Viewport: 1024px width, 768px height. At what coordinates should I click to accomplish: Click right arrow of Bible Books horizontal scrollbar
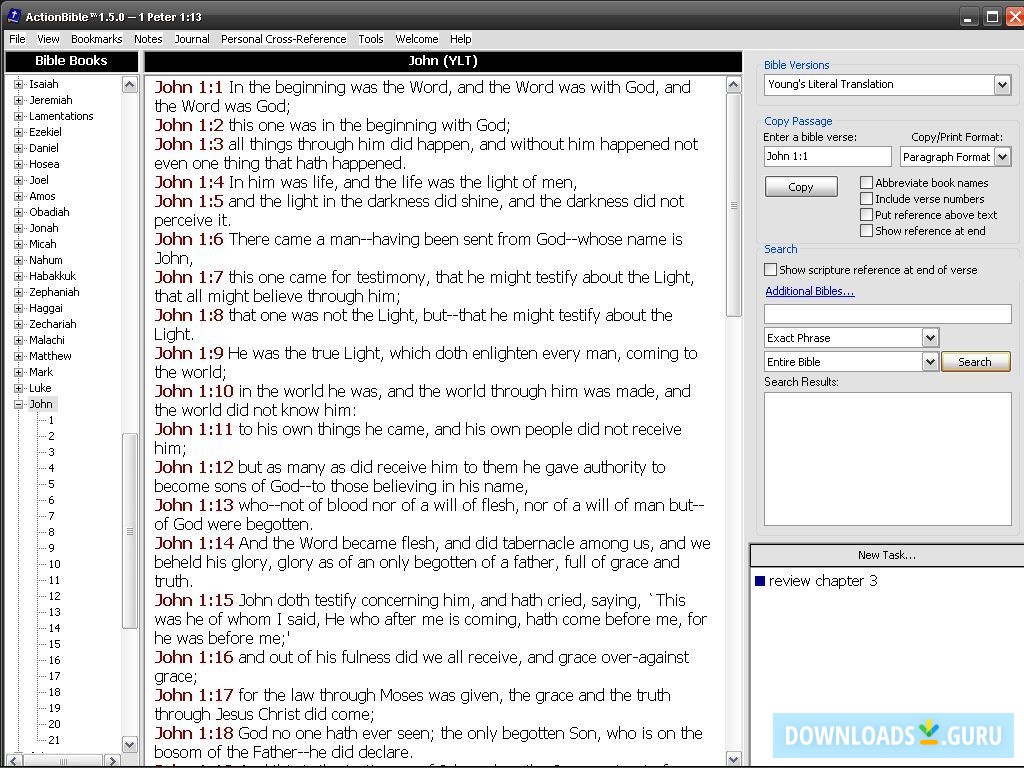point(112,761)
